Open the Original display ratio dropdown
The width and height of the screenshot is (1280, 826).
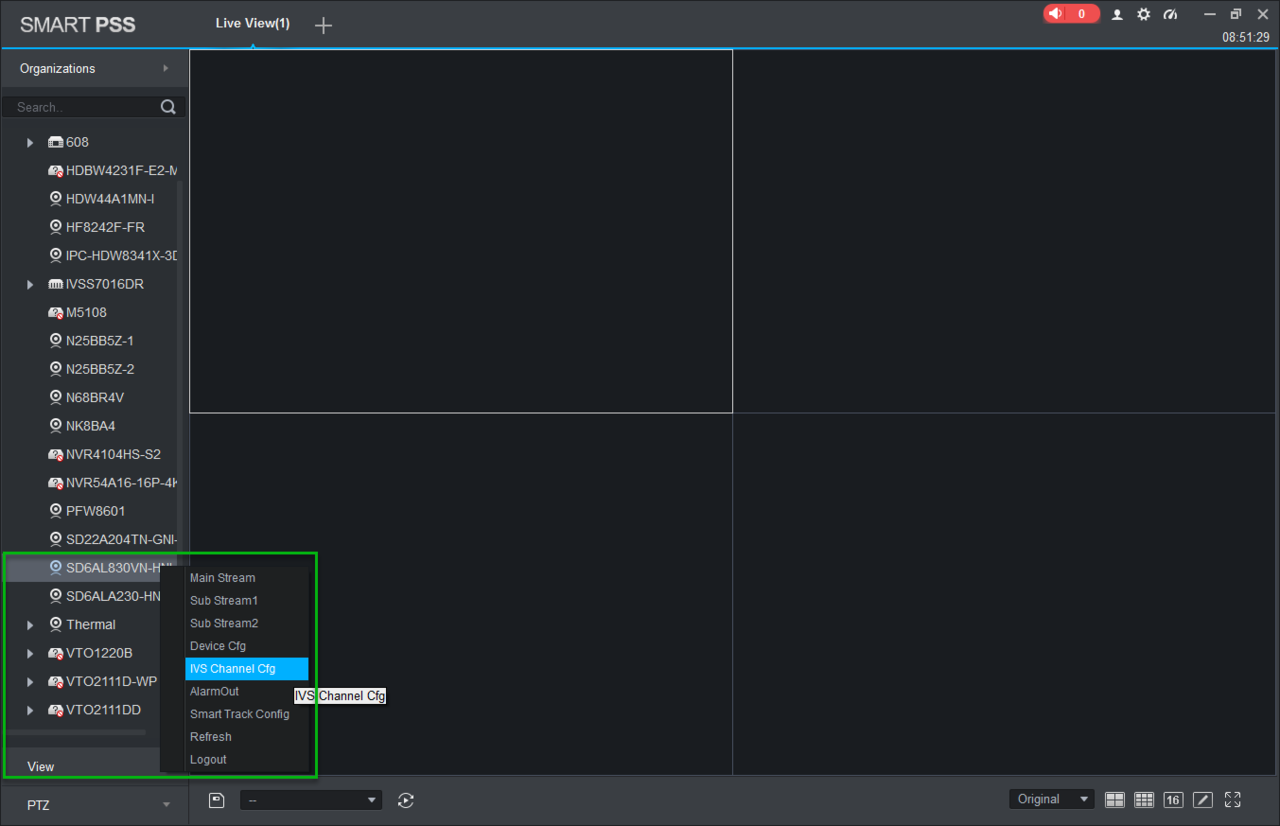pyautogui.click(x=1052, y=799)
